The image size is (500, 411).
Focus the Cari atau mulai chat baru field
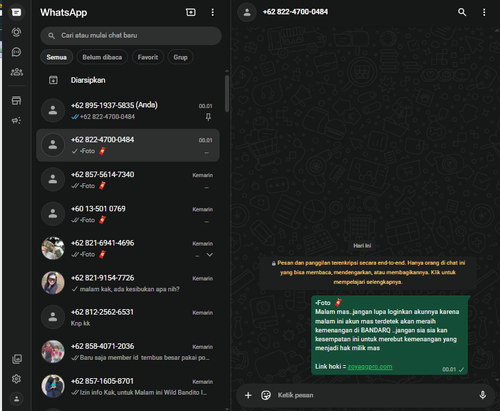131,36
